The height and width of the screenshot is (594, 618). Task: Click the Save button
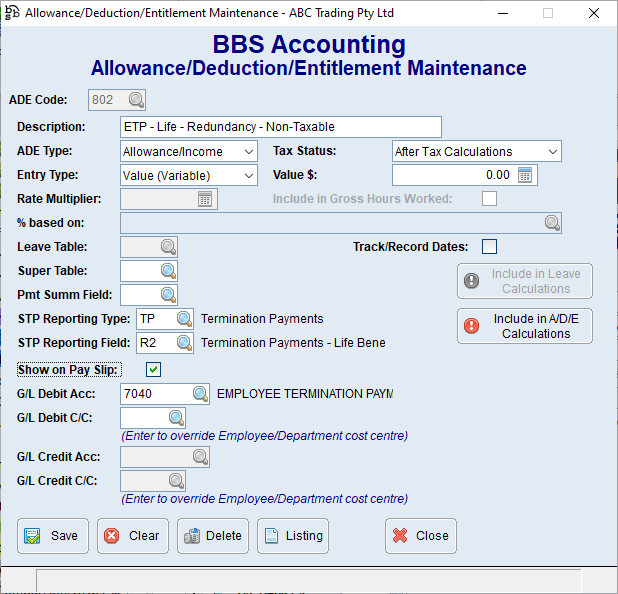[53, 536]
